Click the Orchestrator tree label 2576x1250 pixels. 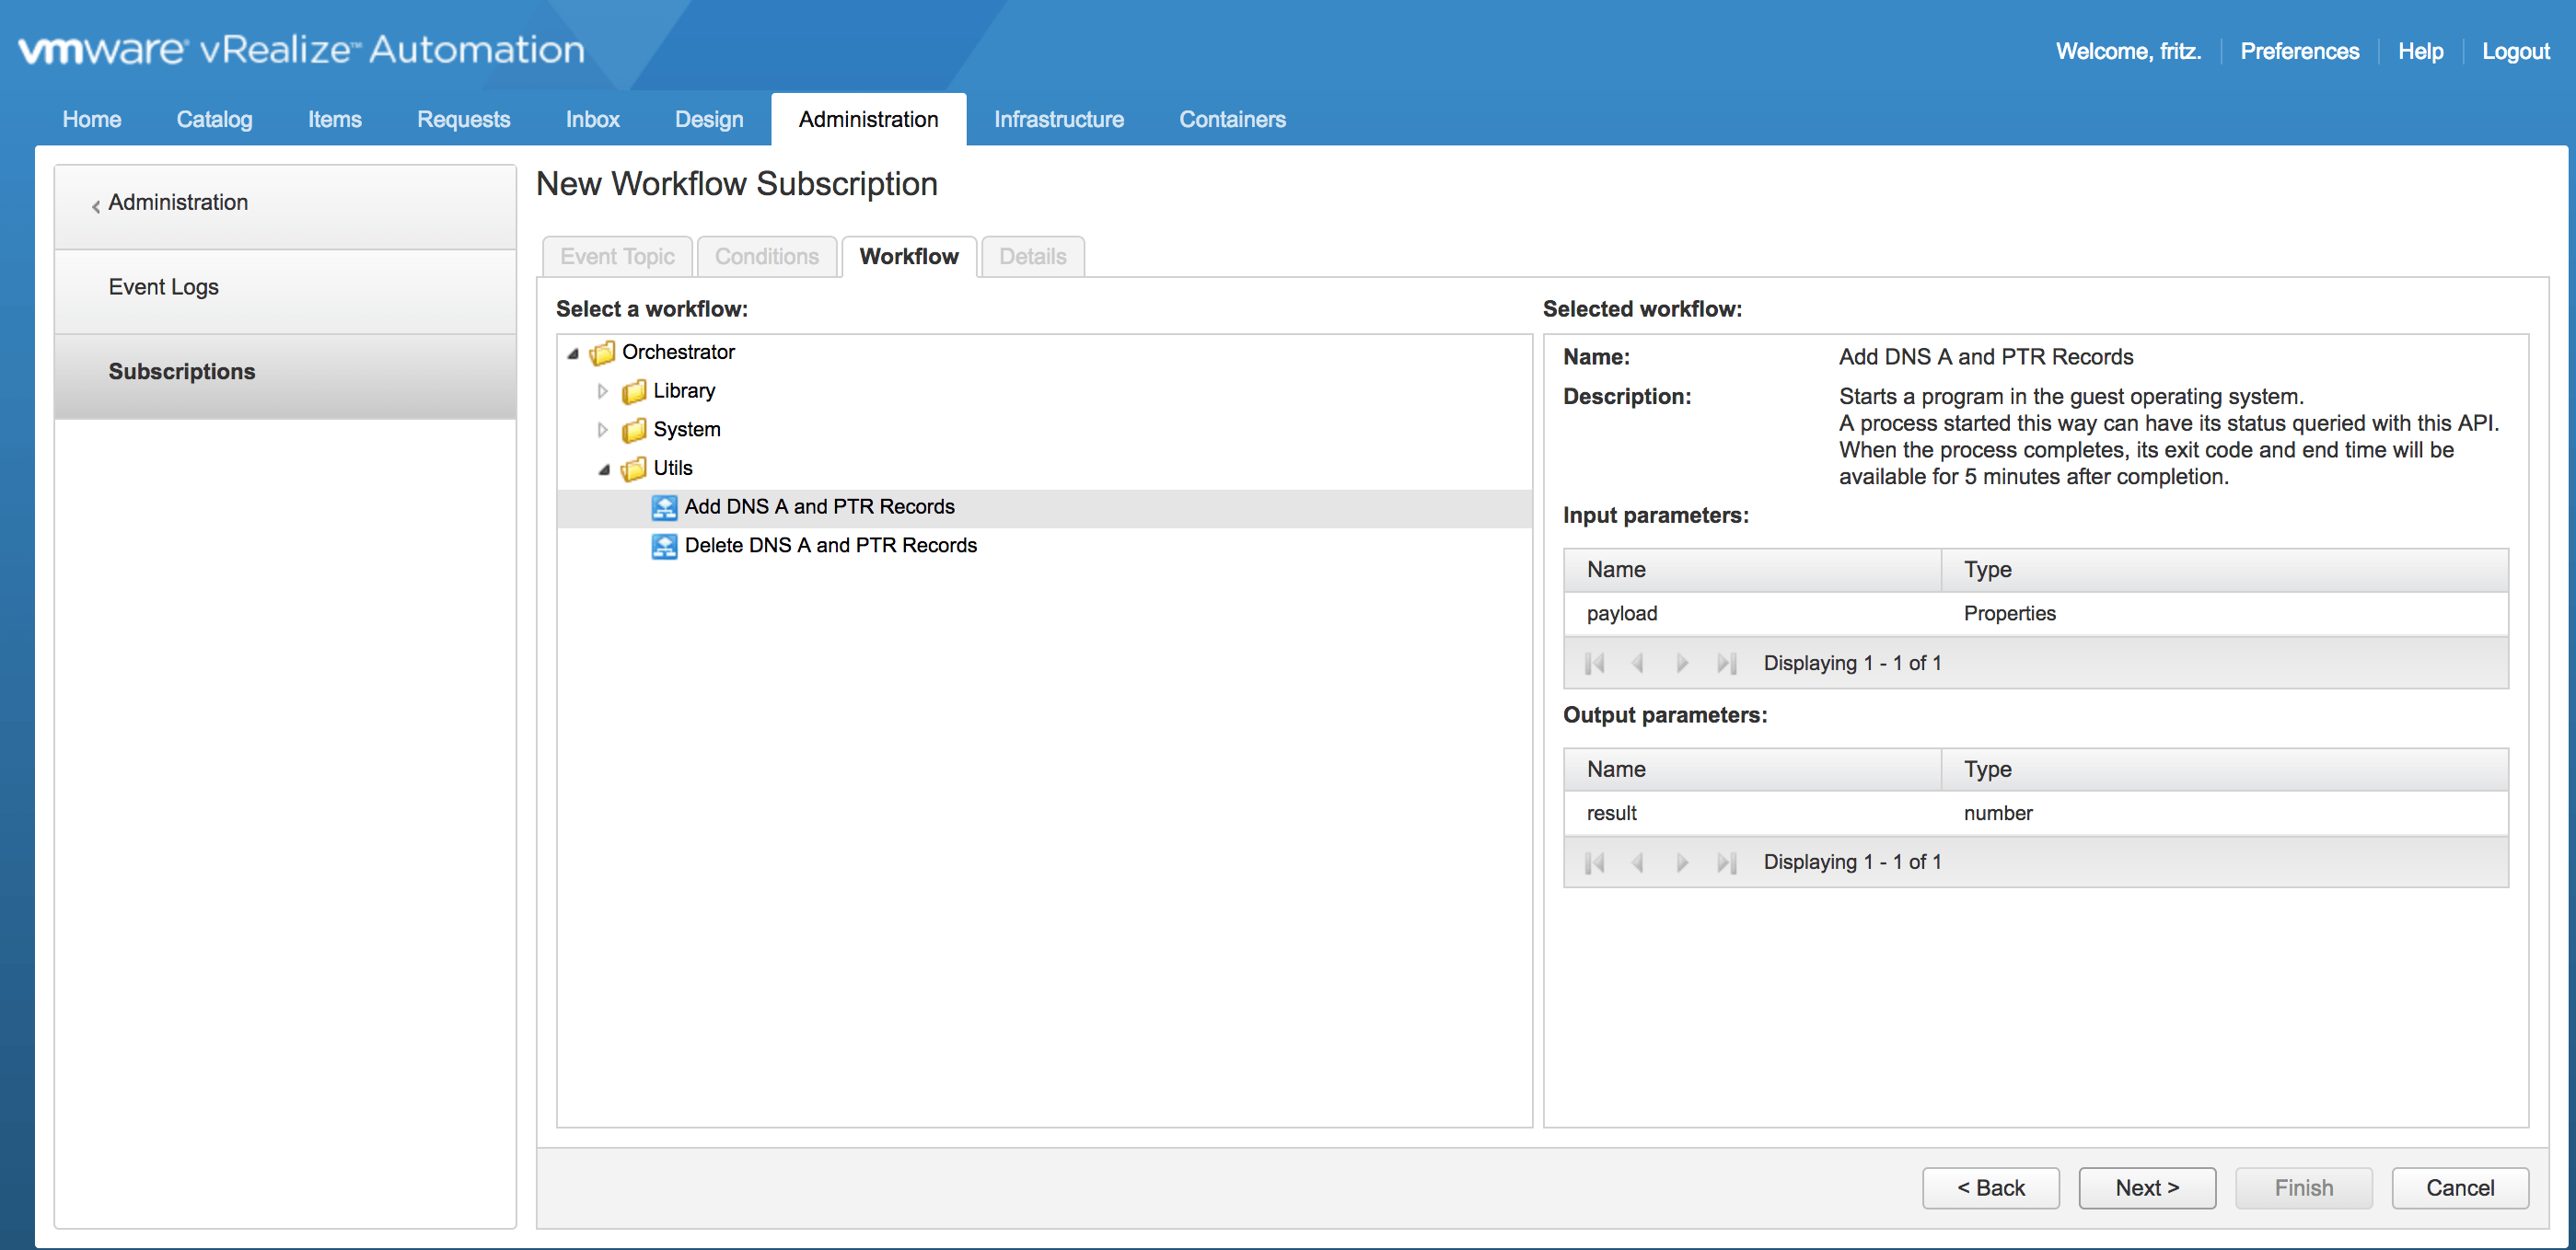pyautogui.click(x=678, y=352)
